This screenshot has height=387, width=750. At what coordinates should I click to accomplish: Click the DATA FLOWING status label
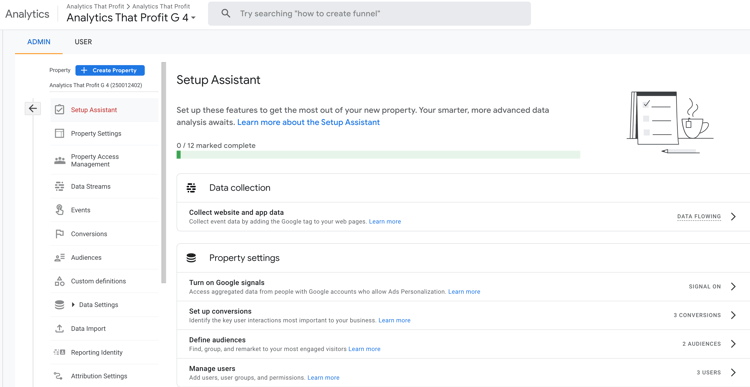(x=699, y=217)
